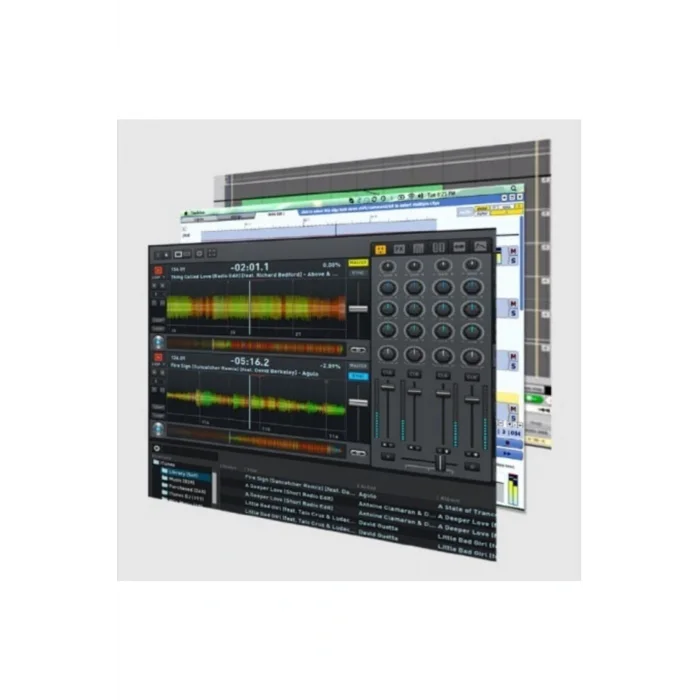
Task: Click the first channel's gain knob at mixer top
Action: point(388,267)
